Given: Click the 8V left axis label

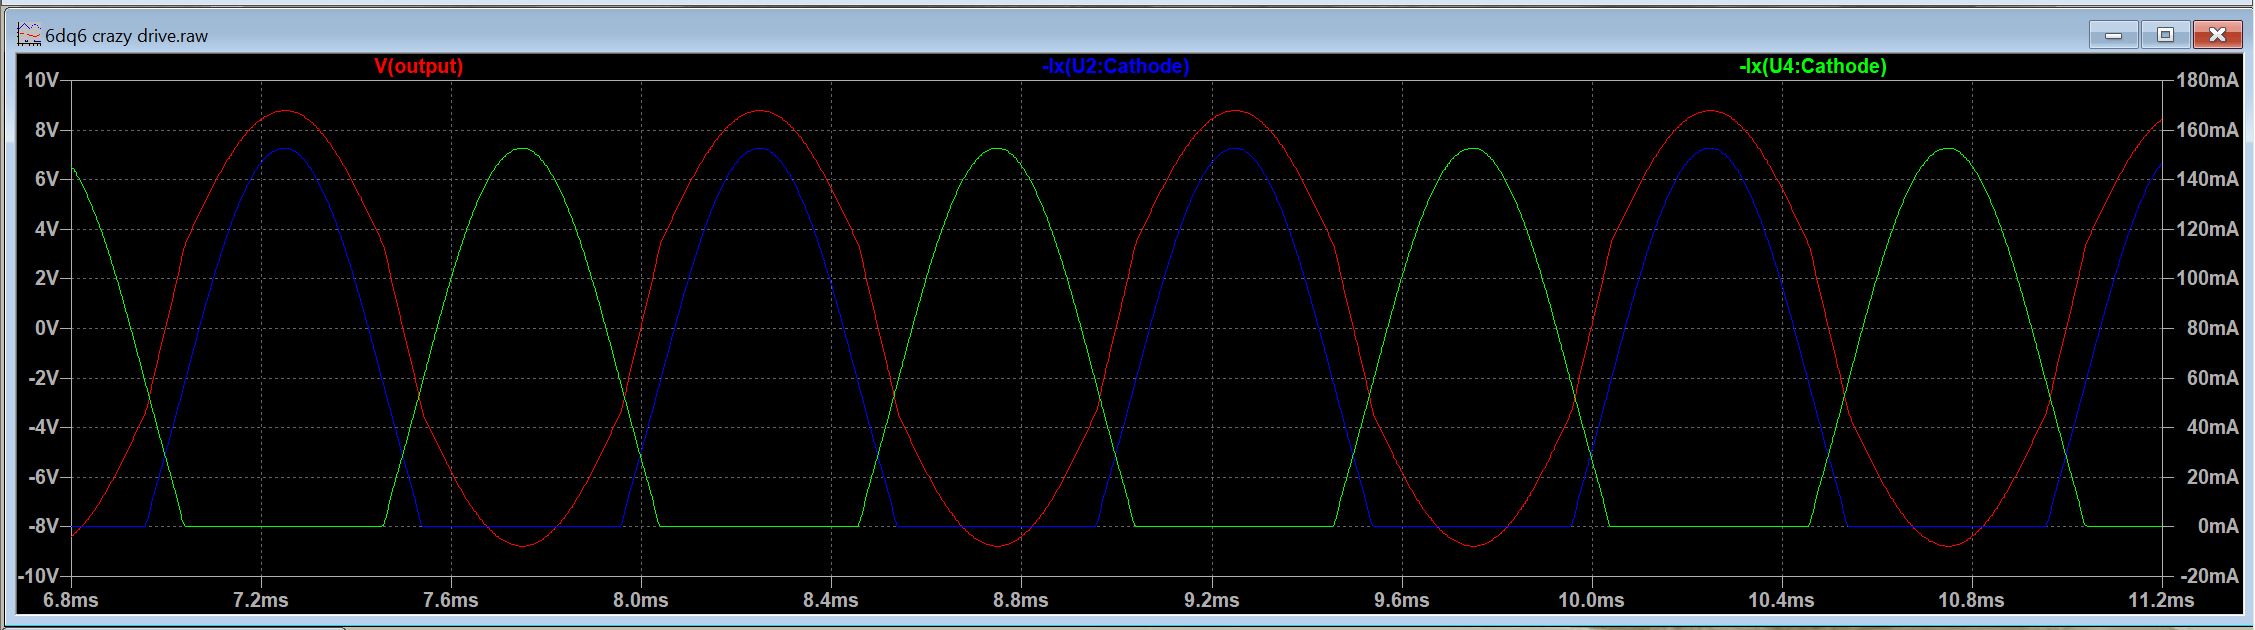Looking at the screenshot, I should pos(47,130).
